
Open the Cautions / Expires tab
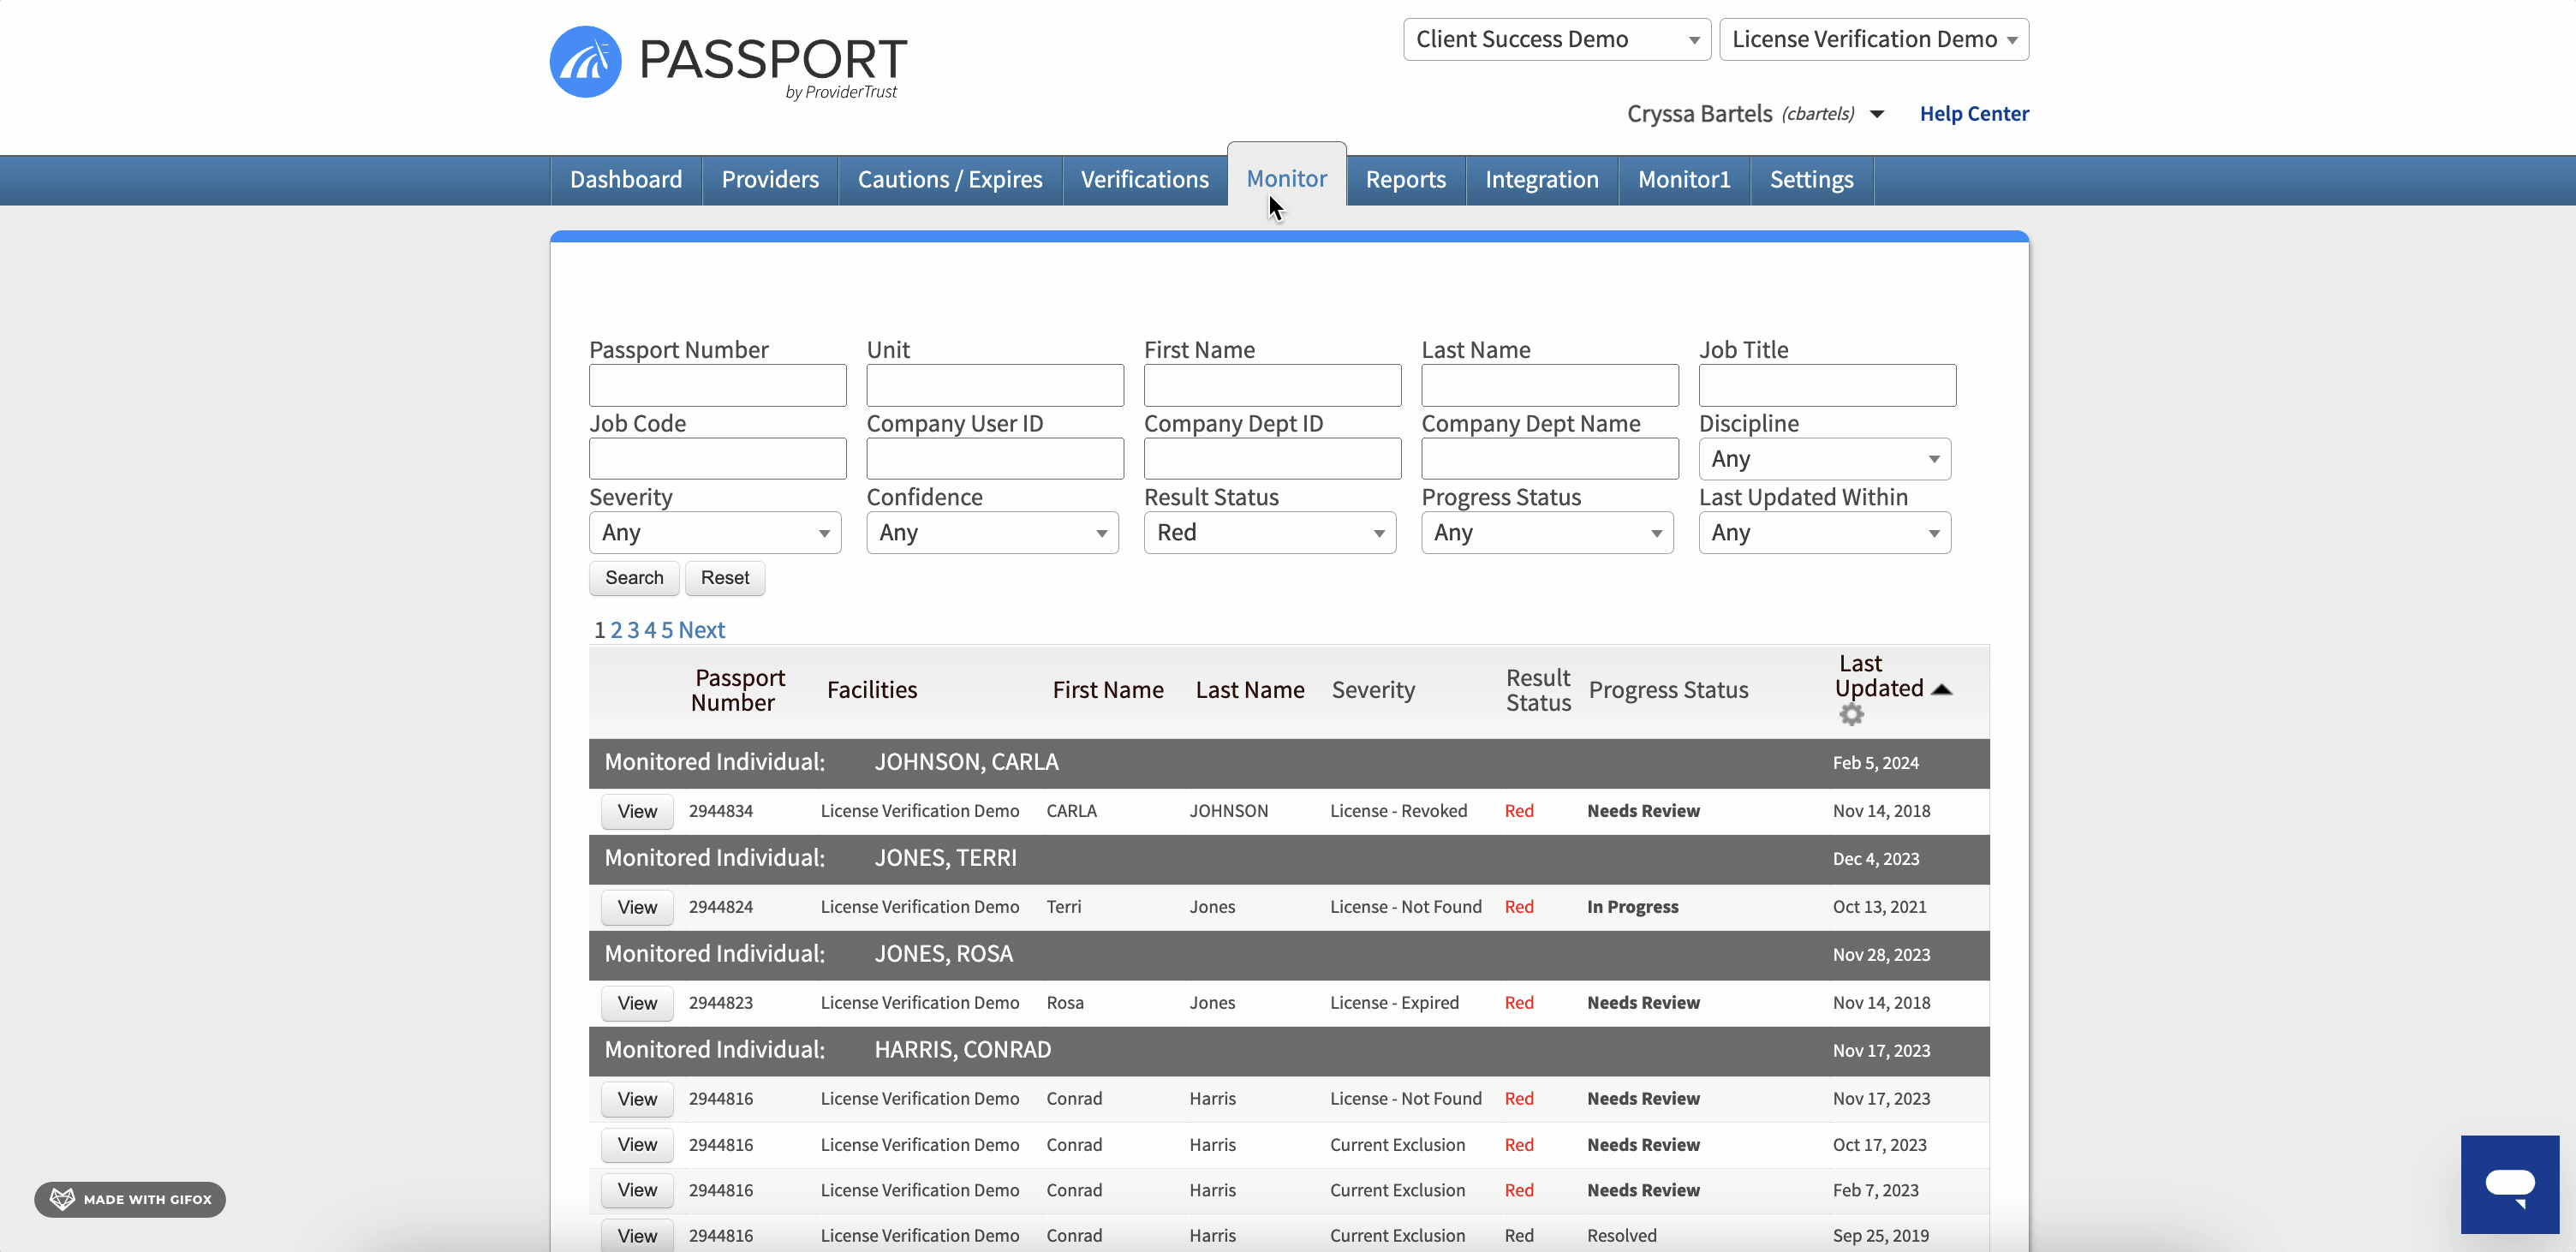click(x=950, y=180)
